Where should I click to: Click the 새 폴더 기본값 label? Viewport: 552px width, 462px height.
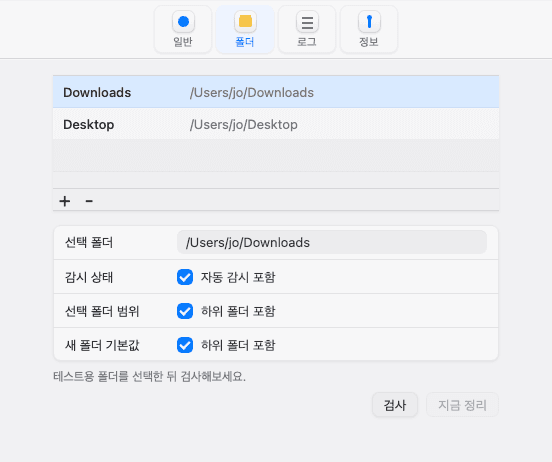click(102, 345)
